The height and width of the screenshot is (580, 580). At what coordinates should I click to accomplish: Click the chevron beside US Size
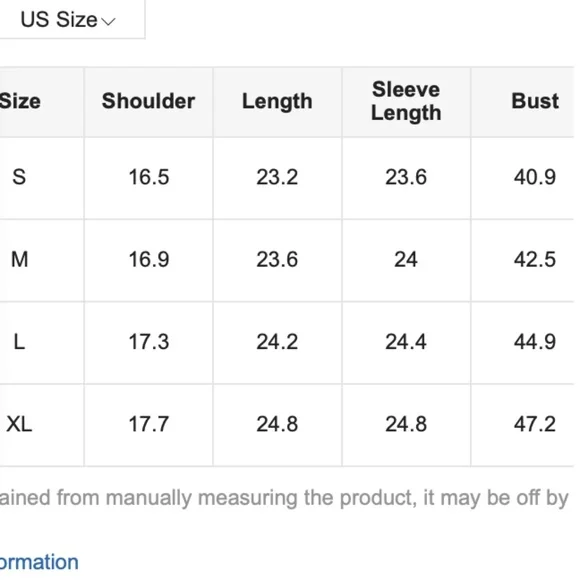pyautogui.click(x=108, y=22)
